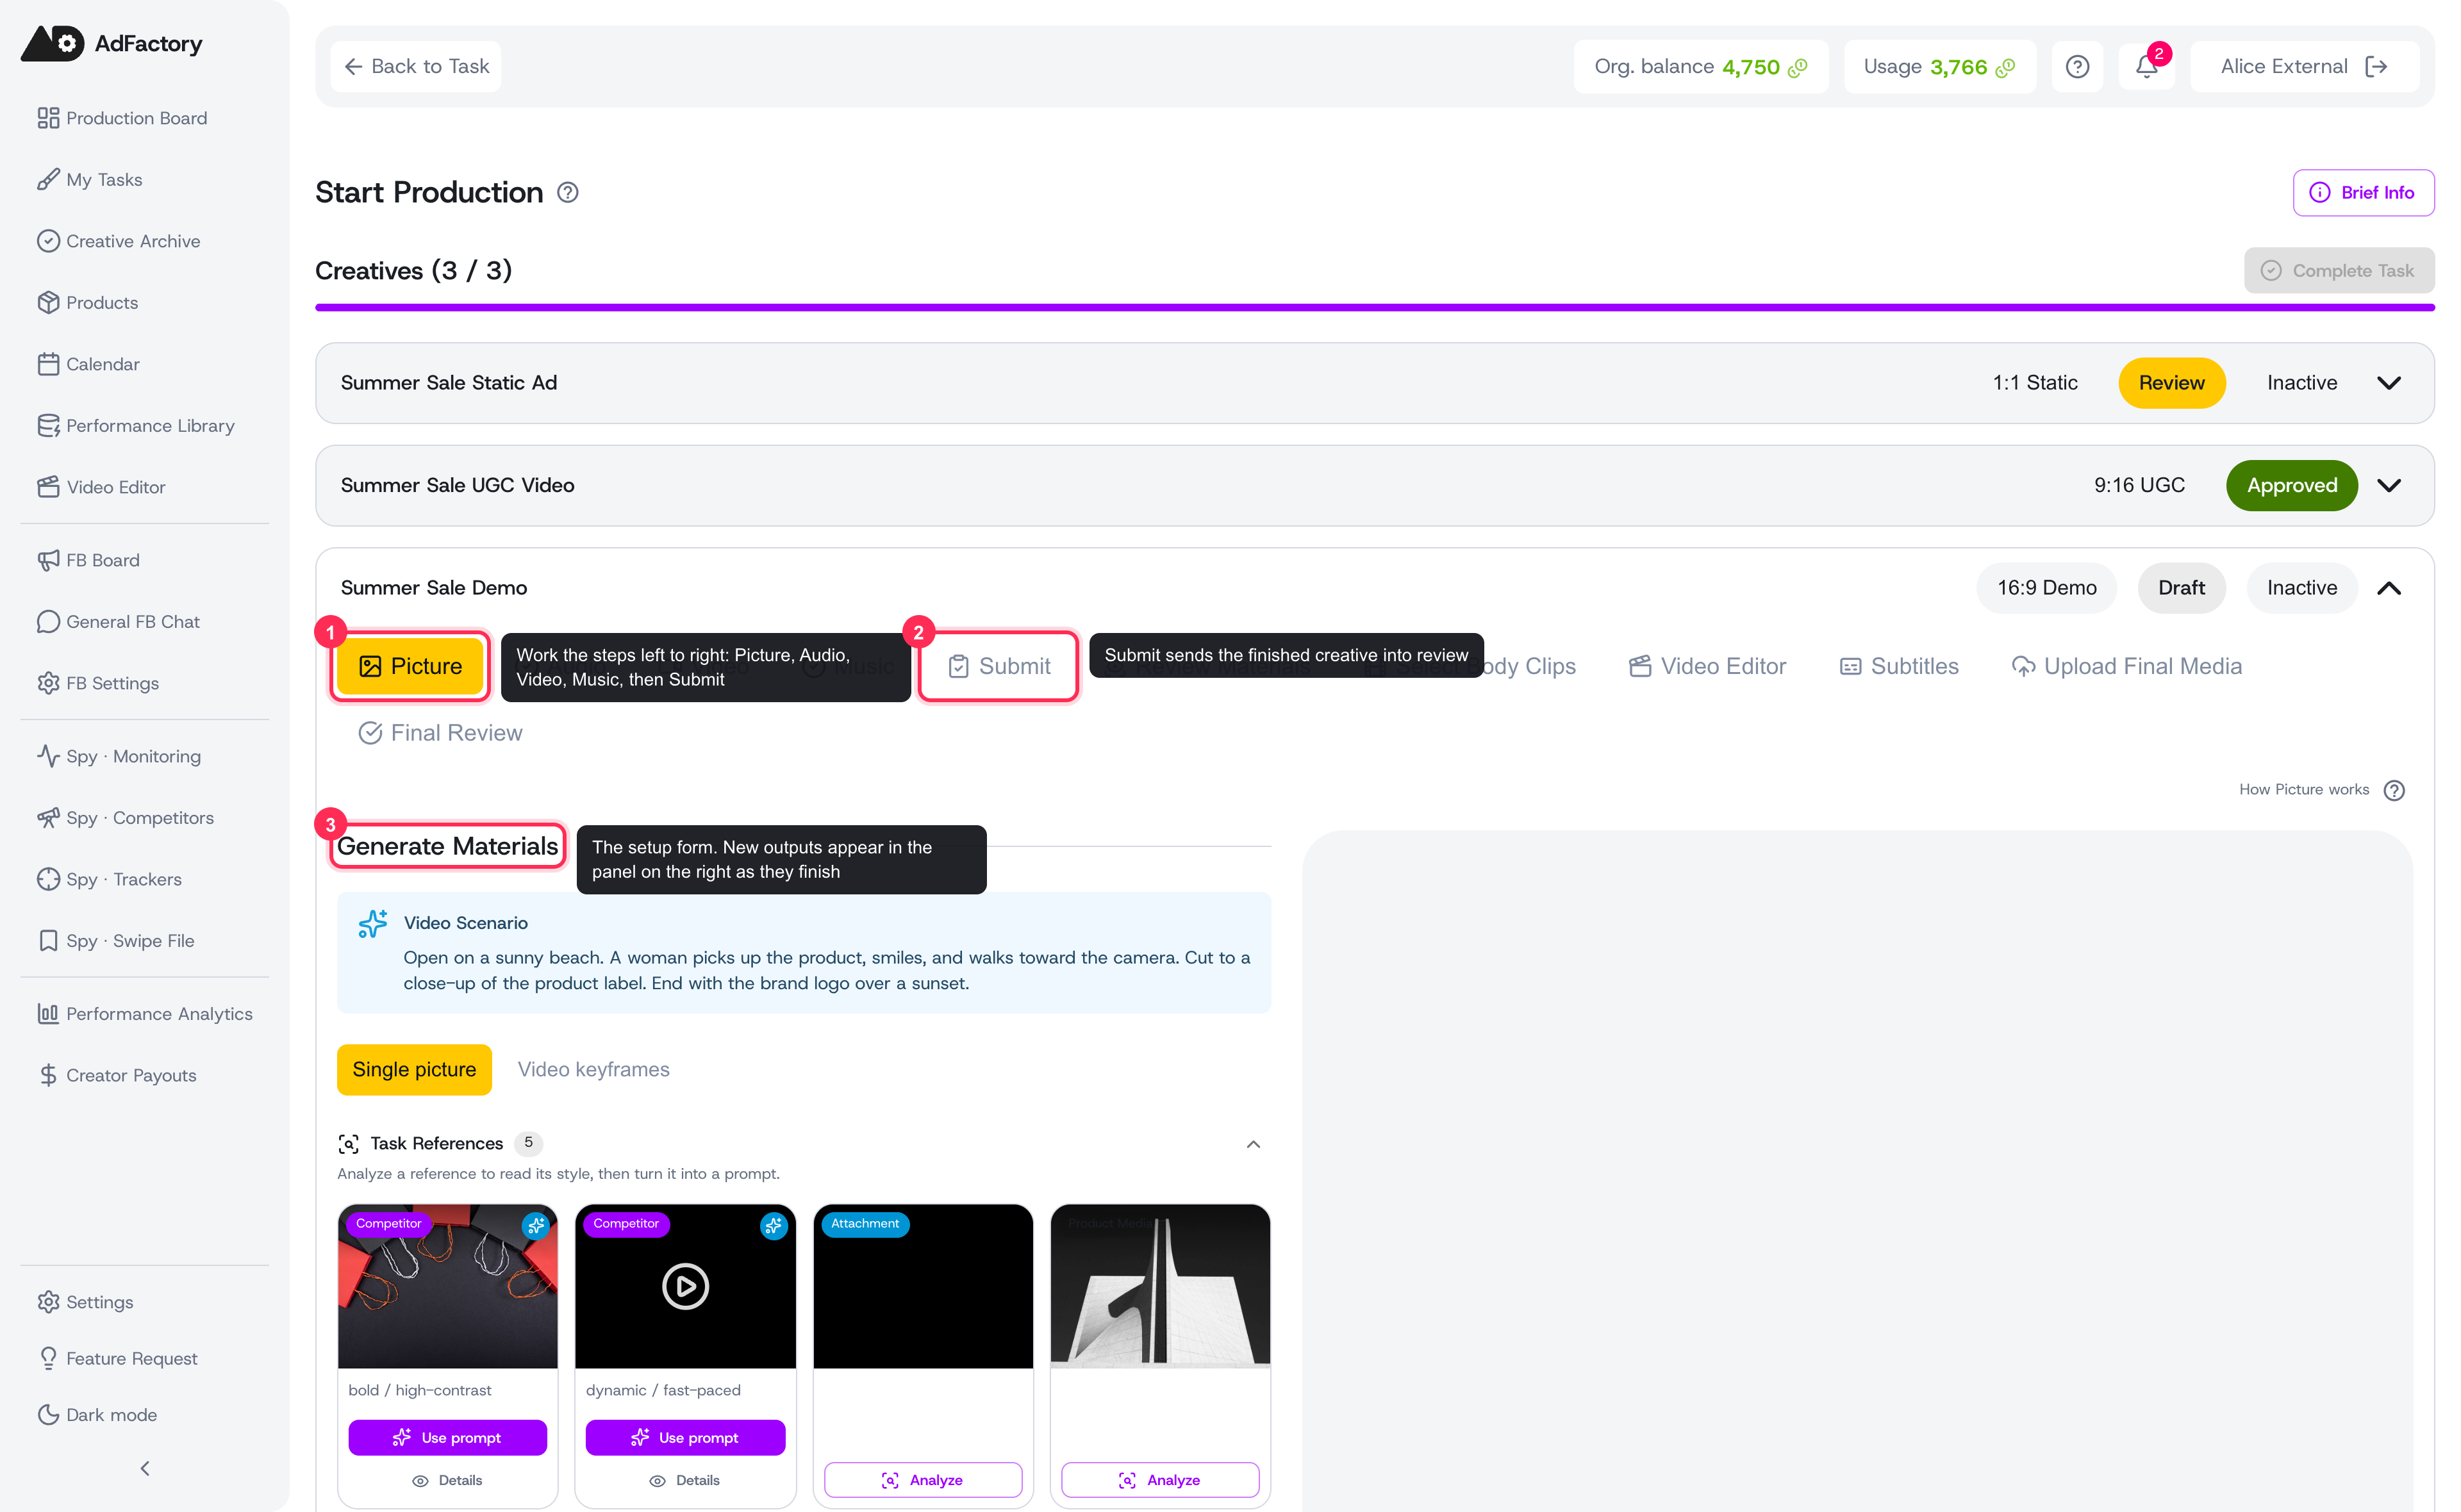This screenshot has height=1512, width=2461.
Task: Click sparkle icon on dynamic fast-paced card
Action: coord(774,1226)
